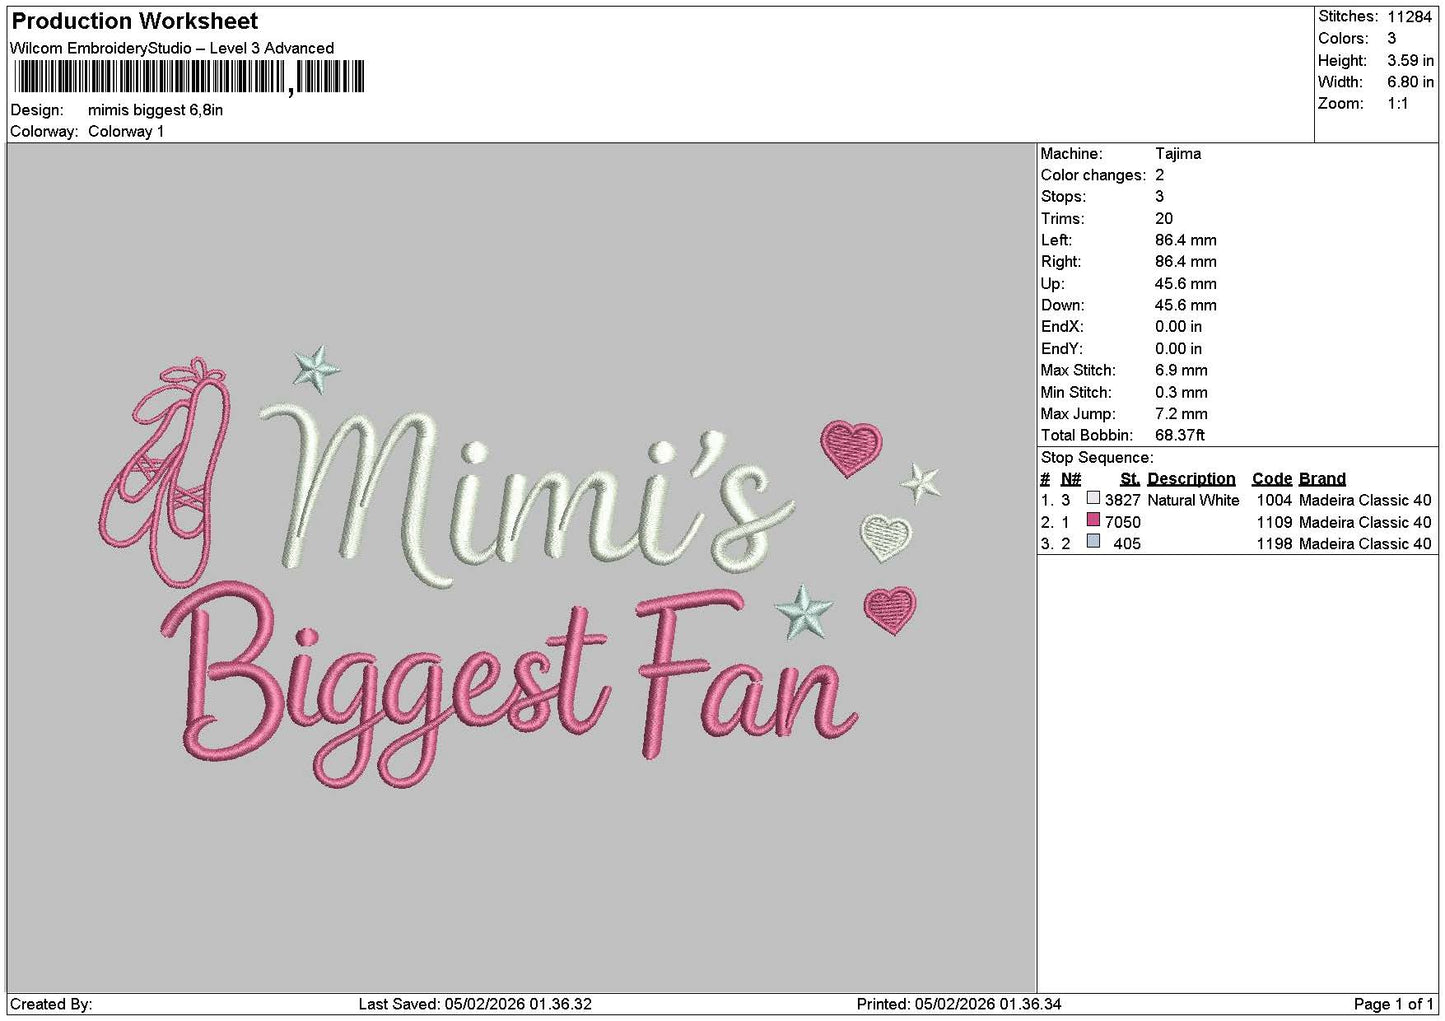Screen dimensions: 1445x1021
Task: Click the lower pink heart near Fan
Action: pyautogui.click(x=890, y=610)
